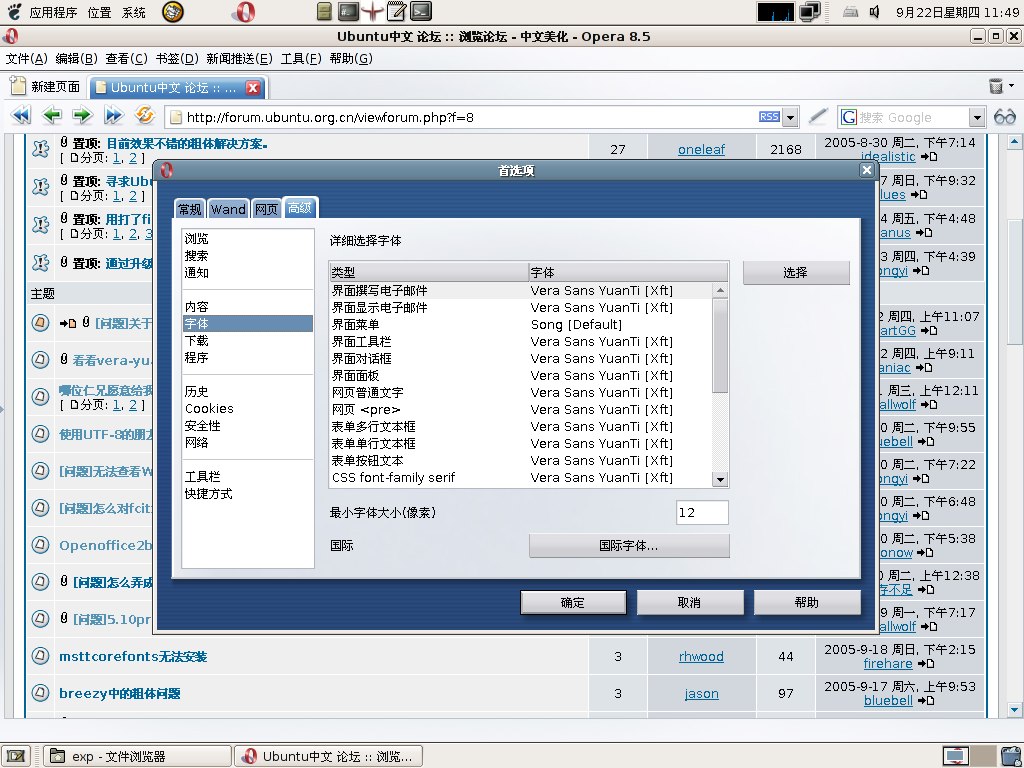Click the address bar URL field
The image size is (1024, 768).
462,118
